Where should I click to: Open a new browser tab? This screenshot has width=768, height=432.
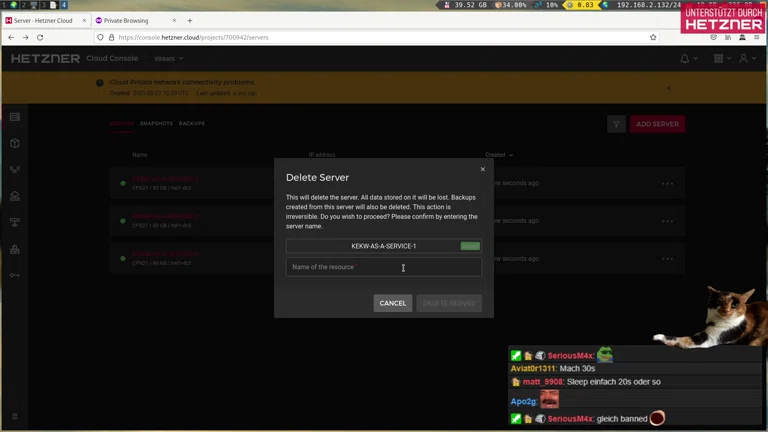[x=190, y=21]
